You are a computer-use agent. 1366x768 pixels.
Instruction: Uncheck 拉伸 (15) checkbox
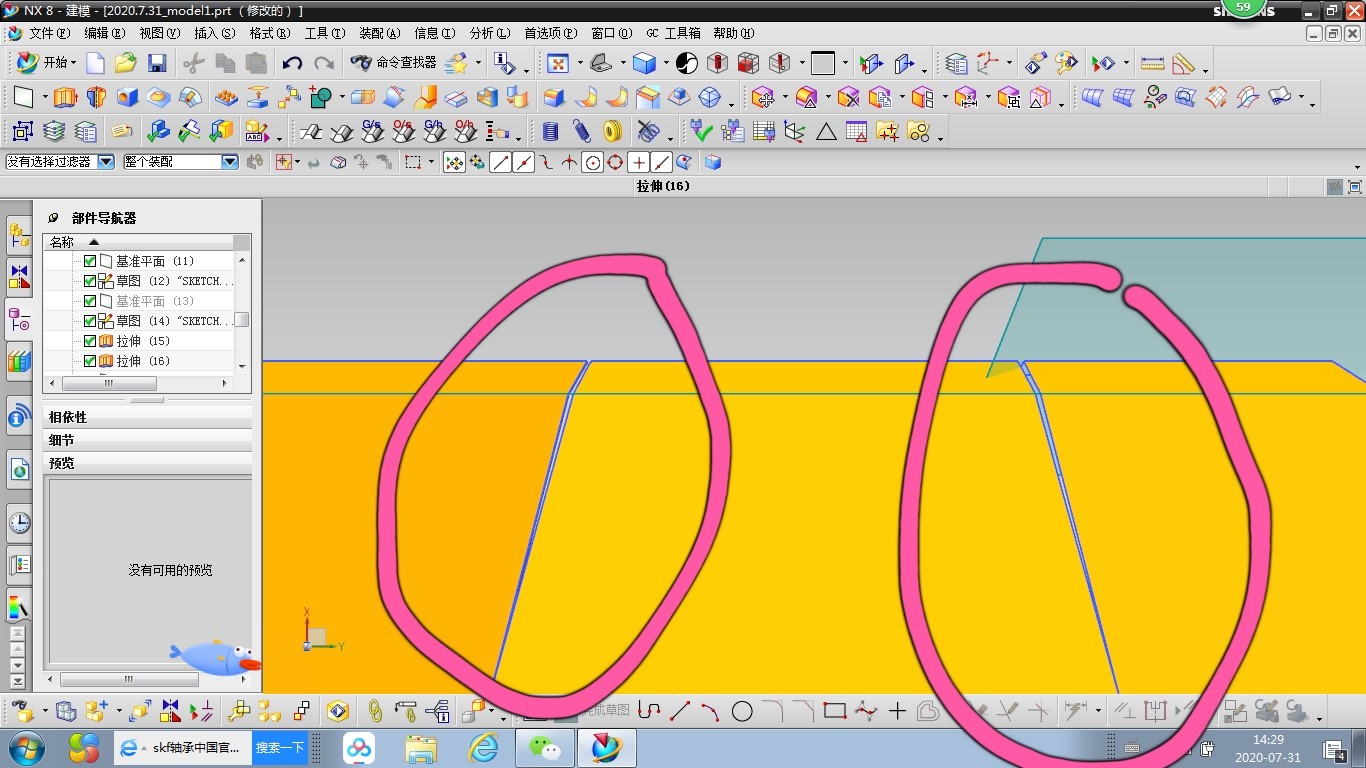(90, 341)
